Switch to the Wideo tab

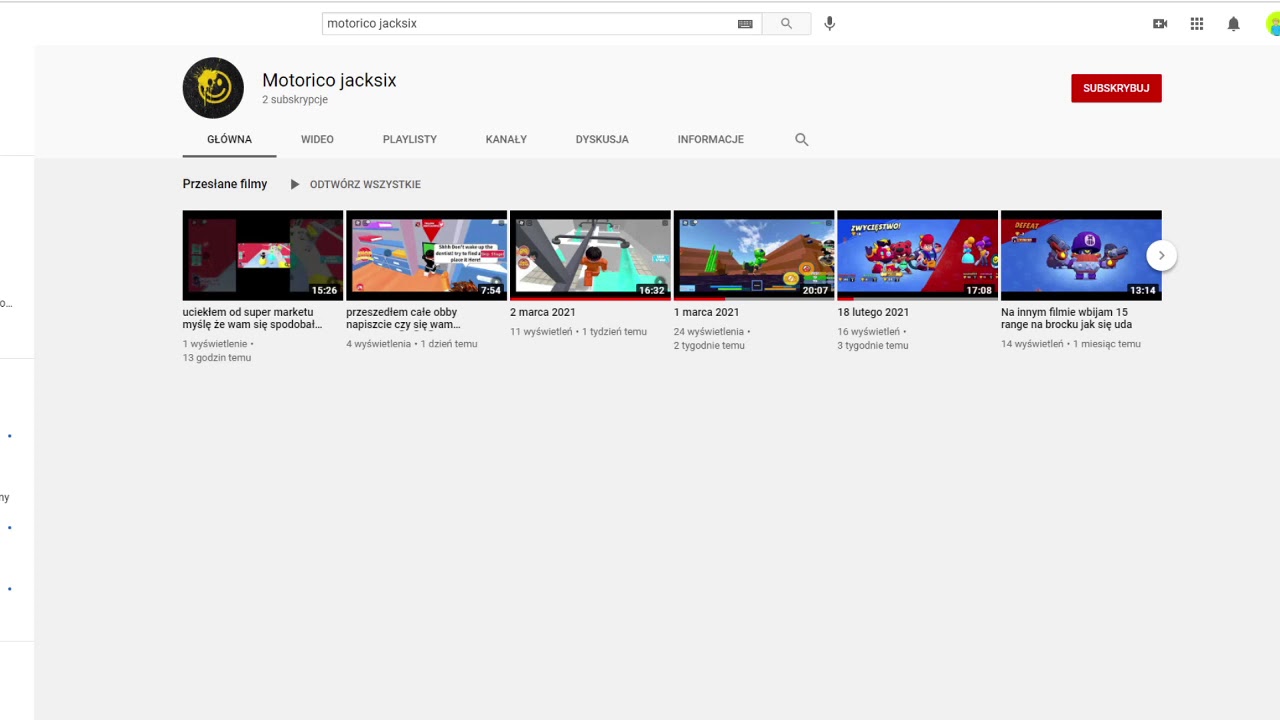(x=317, y=139)
